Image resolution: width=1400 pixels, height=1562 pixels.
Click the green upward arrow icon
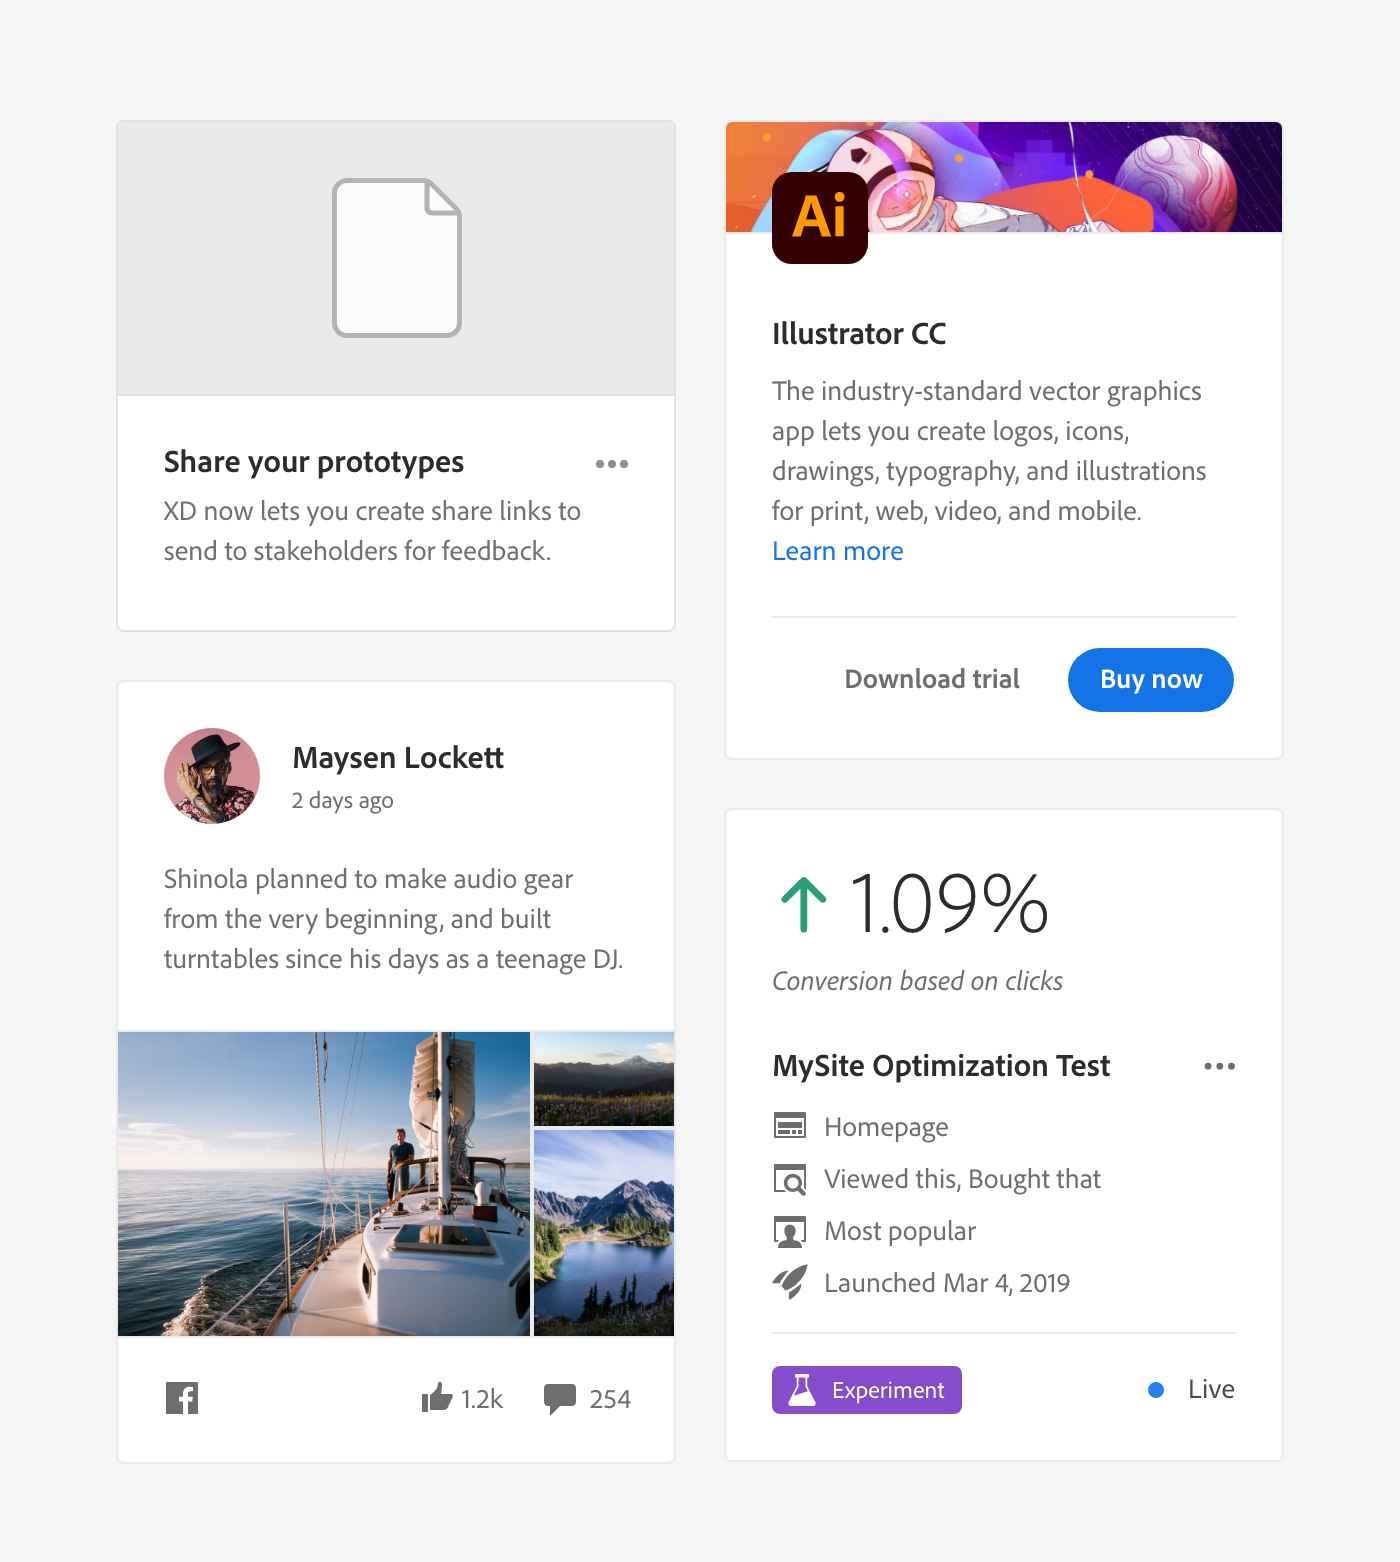coord(803,904)
